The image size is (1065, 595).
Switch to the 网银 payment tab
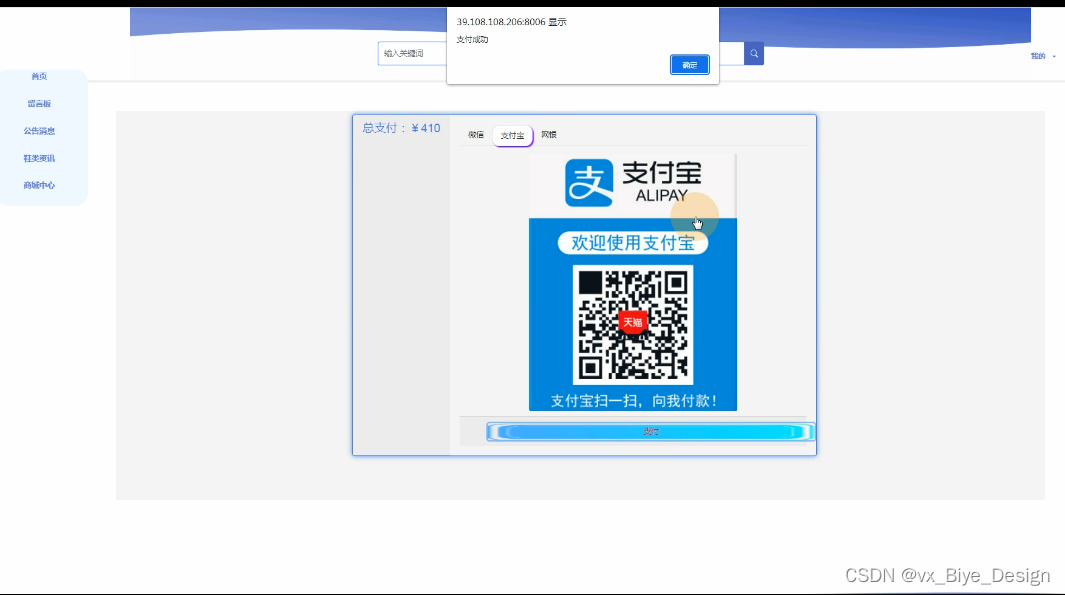549,135
